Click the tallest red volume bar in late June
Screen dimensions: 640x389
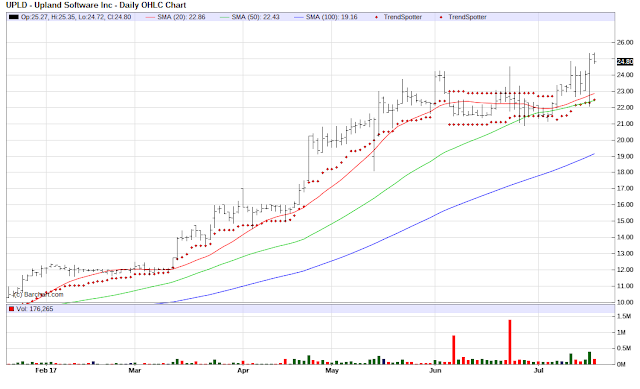click(510, 342)
